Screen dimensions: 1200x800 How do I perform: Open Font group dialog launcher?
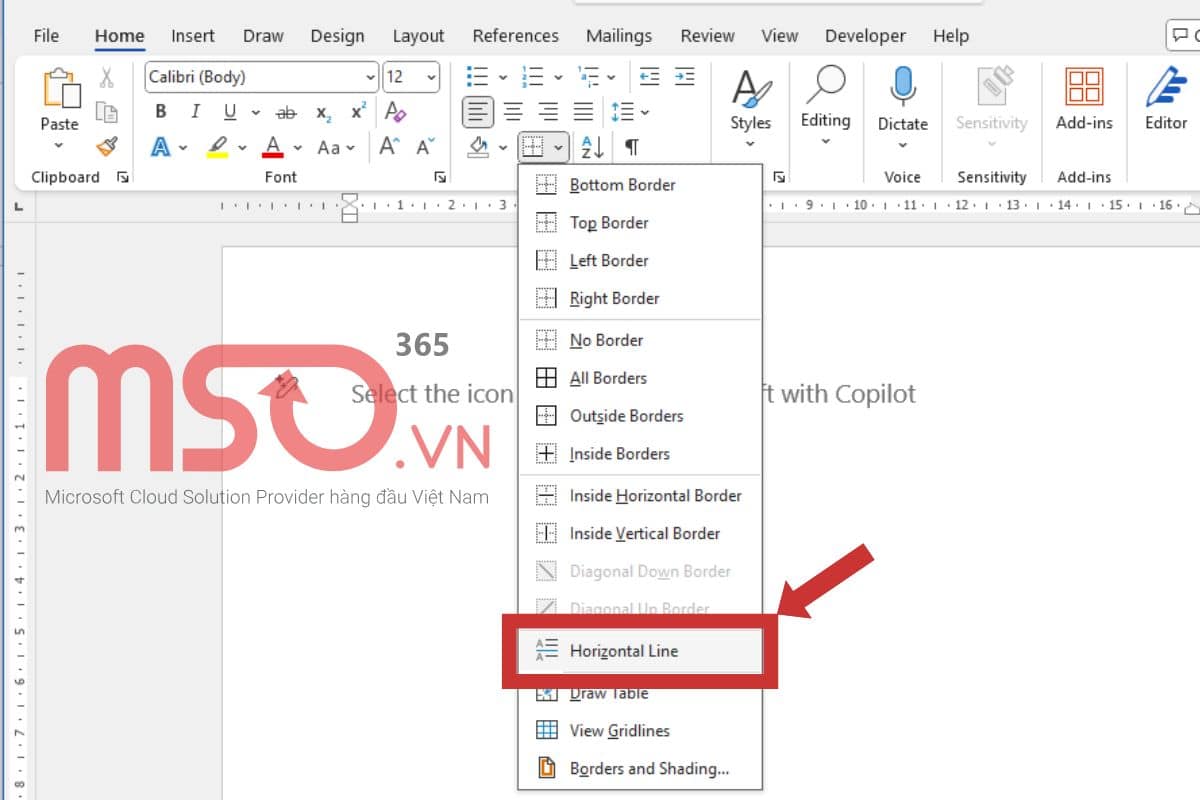(x=440, y=177)
